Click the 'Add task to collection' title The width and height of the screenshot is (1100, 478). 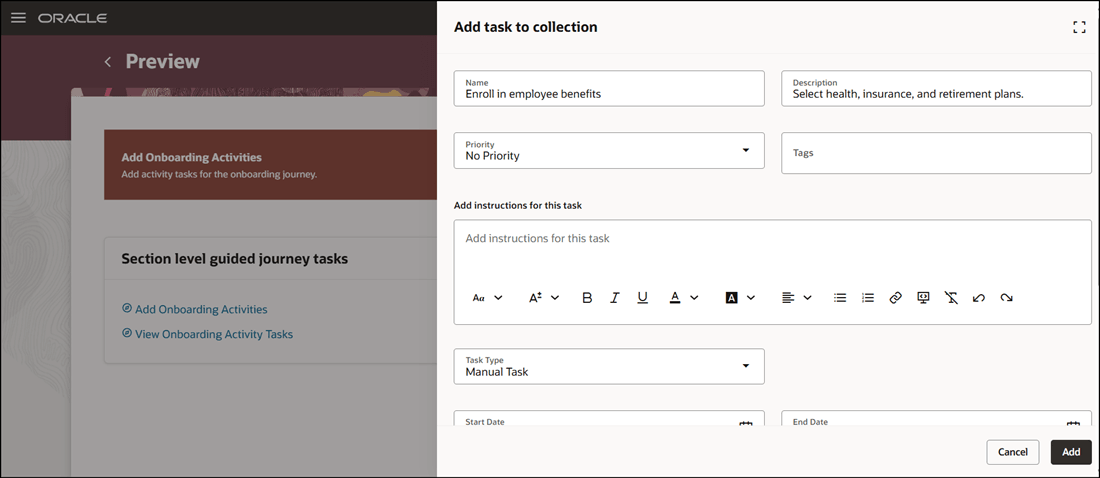[525, 27]
